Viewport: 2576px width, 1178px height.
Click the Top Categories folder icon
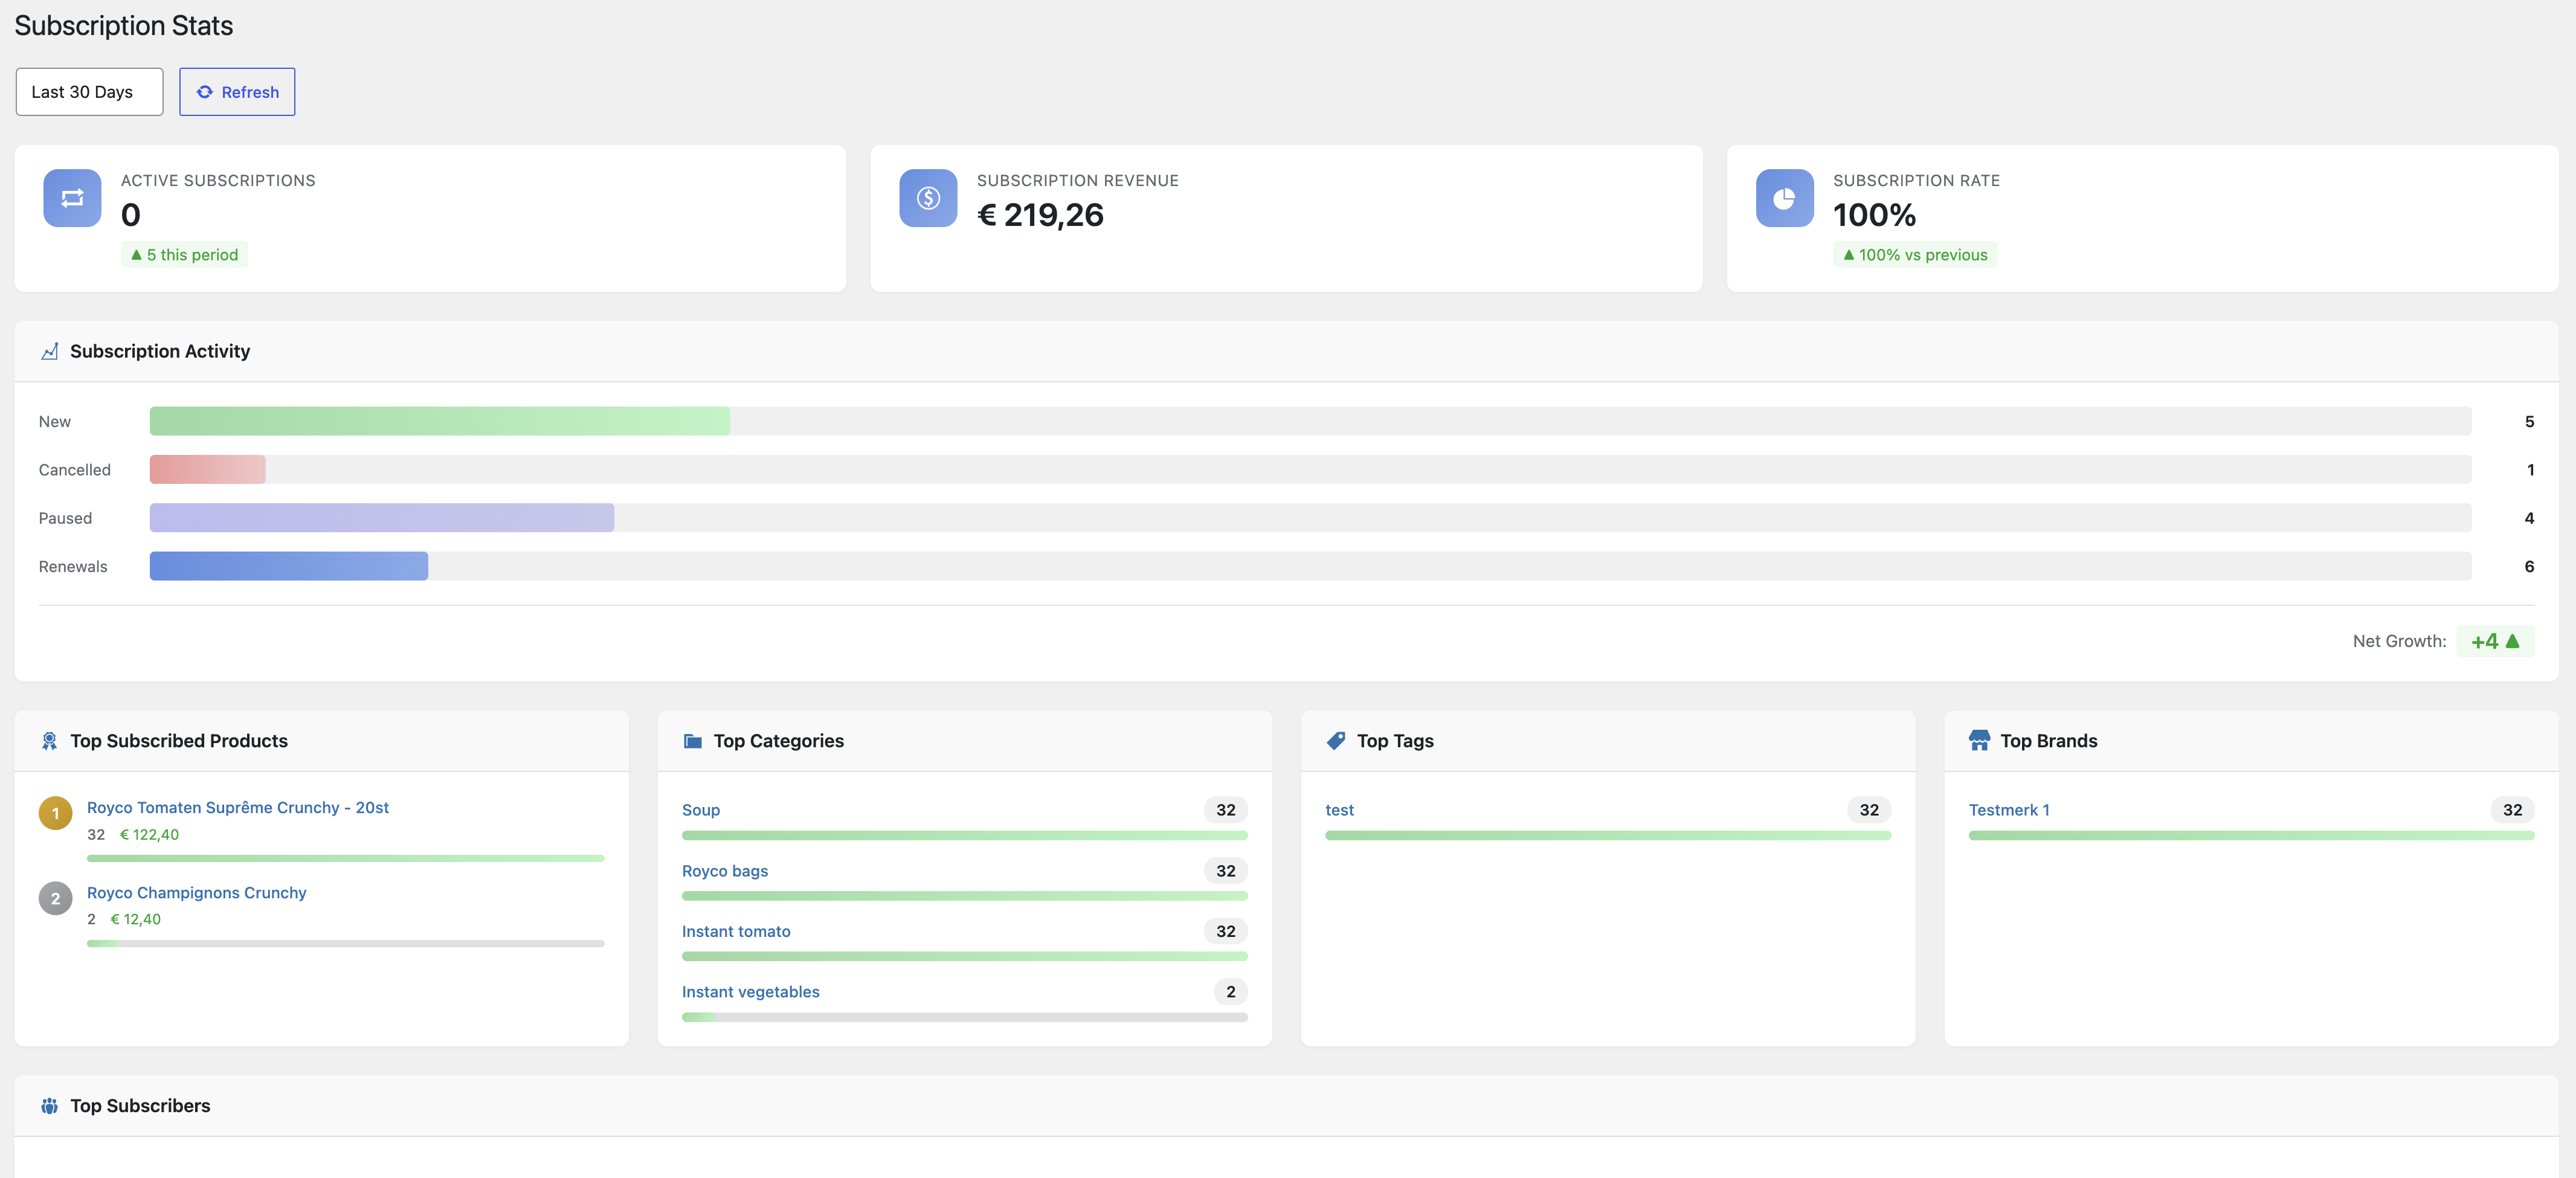point(692,741)
